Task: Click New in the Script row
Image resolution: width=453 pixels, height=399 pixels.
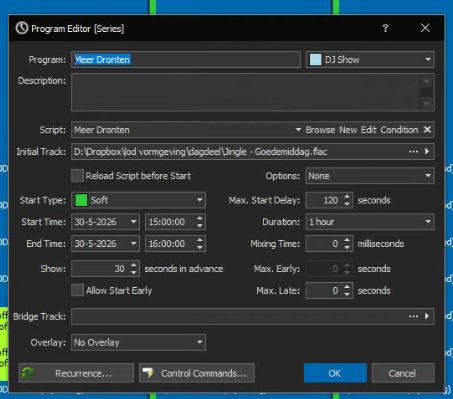Action: tap(348, 130)
